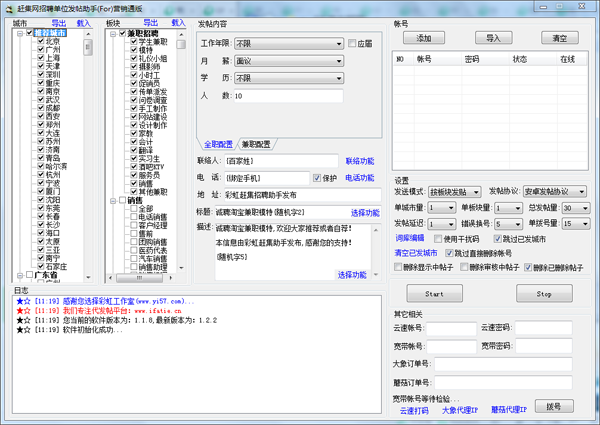Uncheck the 北京 city checkbox
This screenshot has height=425, width=600.
(41, 41)
